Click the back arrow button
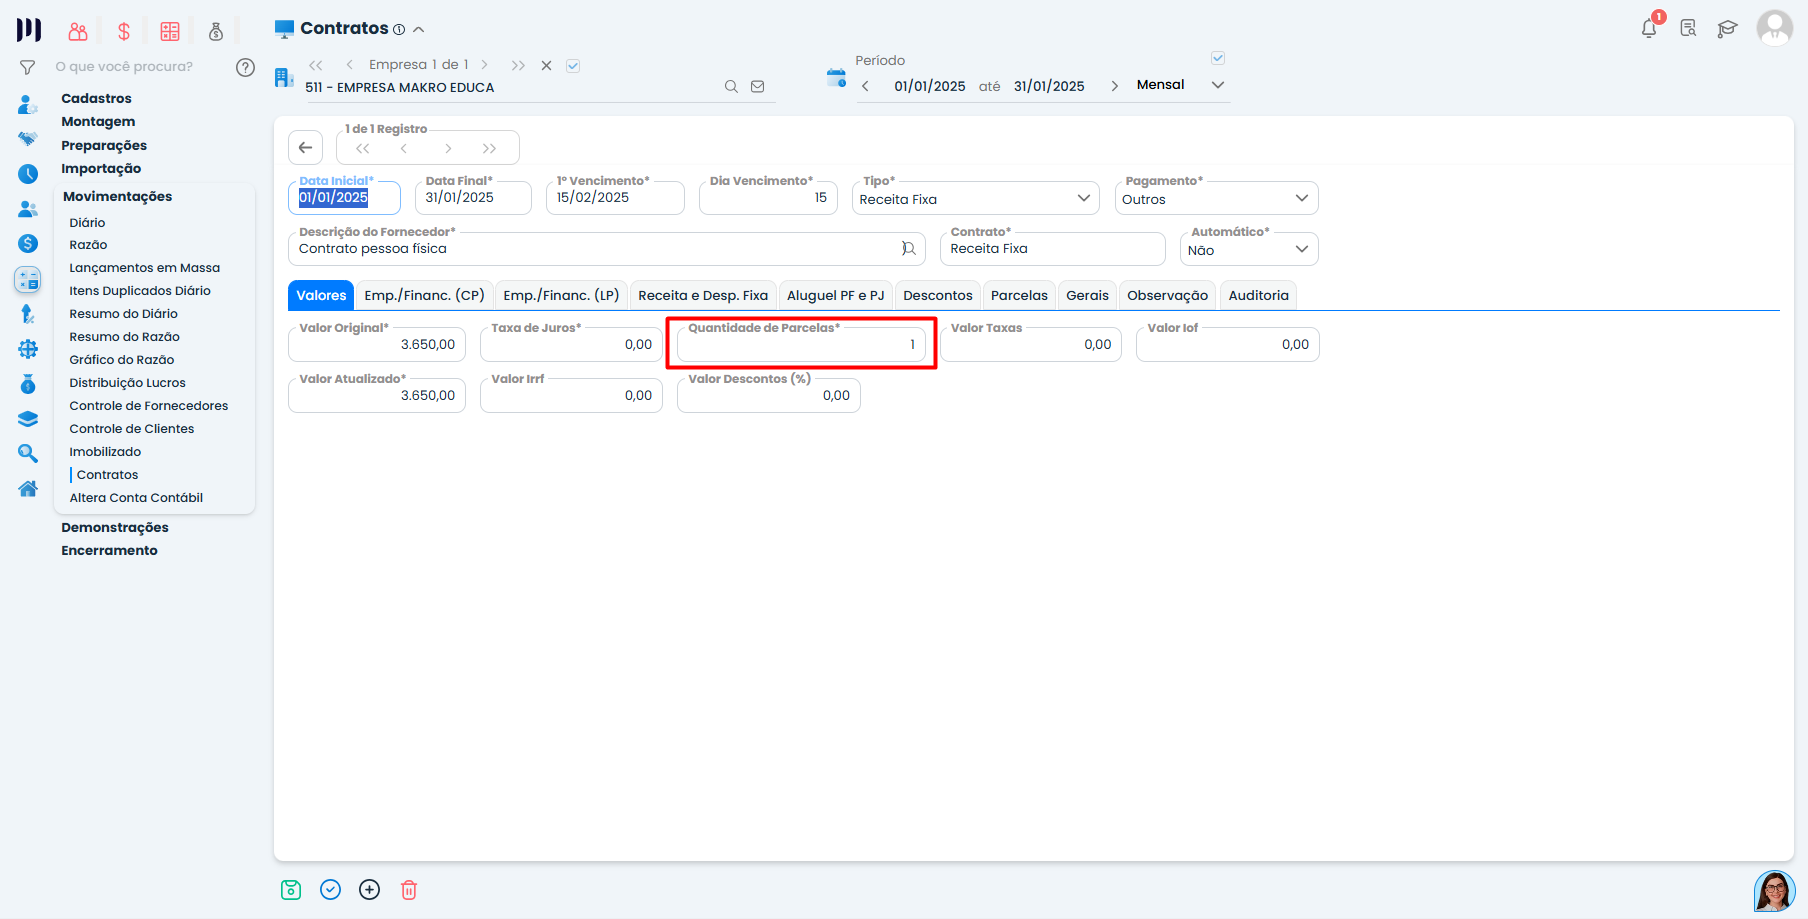The image size is (1808, 919). (306, 147)
